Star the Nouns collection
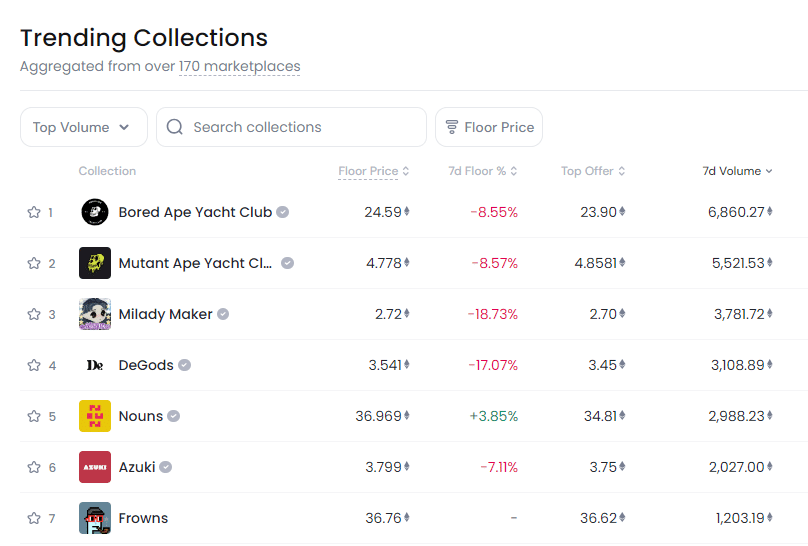808x546 pixels. pos(34,416)
